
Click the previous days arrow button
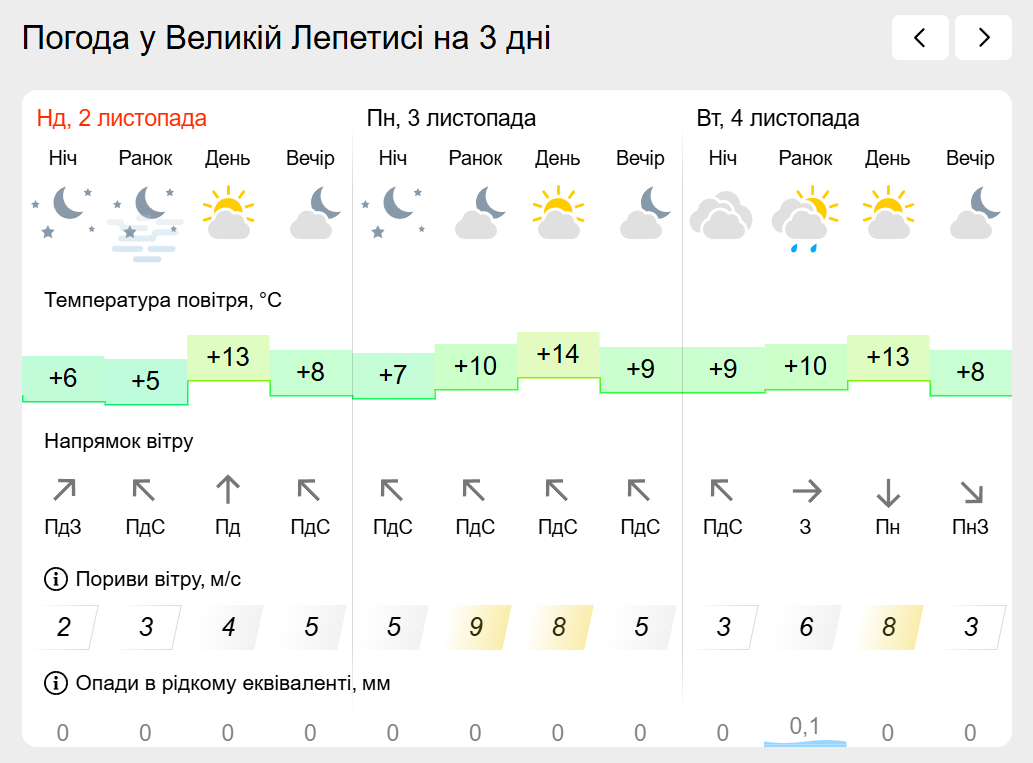920,38
